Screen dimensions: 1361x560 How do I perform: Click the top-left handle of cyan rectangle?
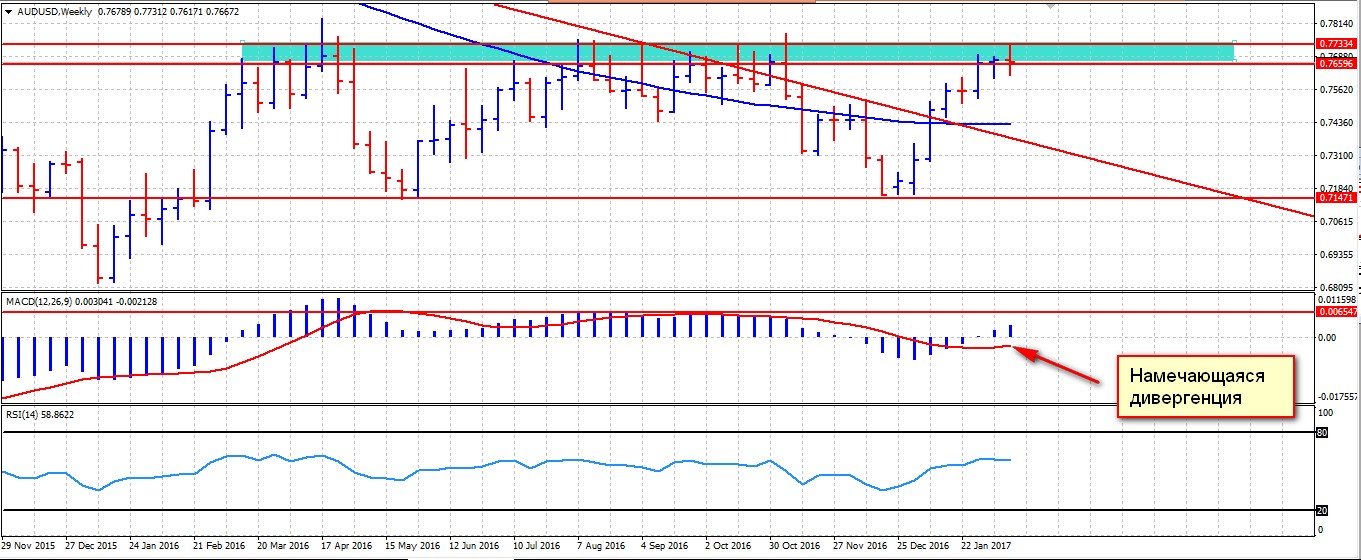[x=243, y=42]
